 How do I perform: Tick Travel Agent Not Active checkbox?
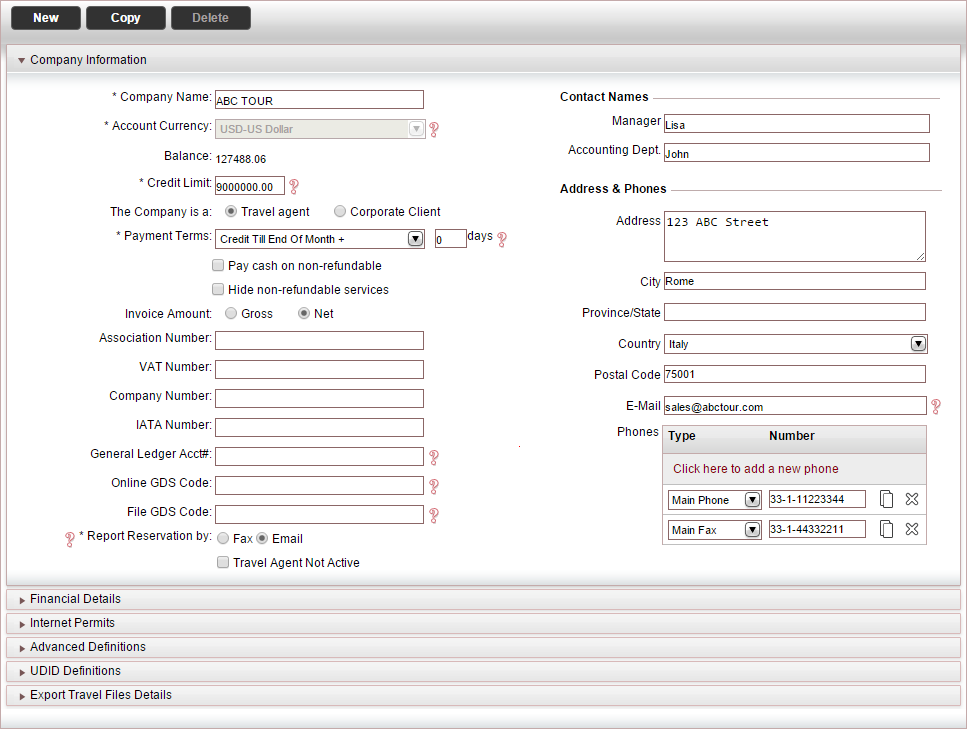point(223,562)
